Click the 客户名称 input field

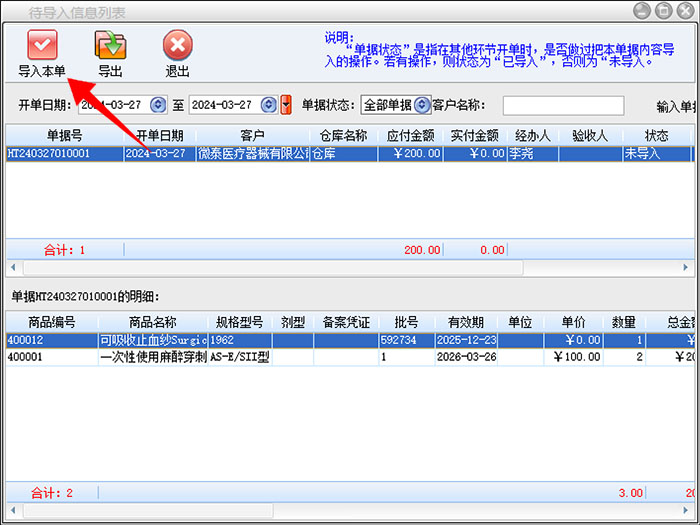[x=562, y=105]
